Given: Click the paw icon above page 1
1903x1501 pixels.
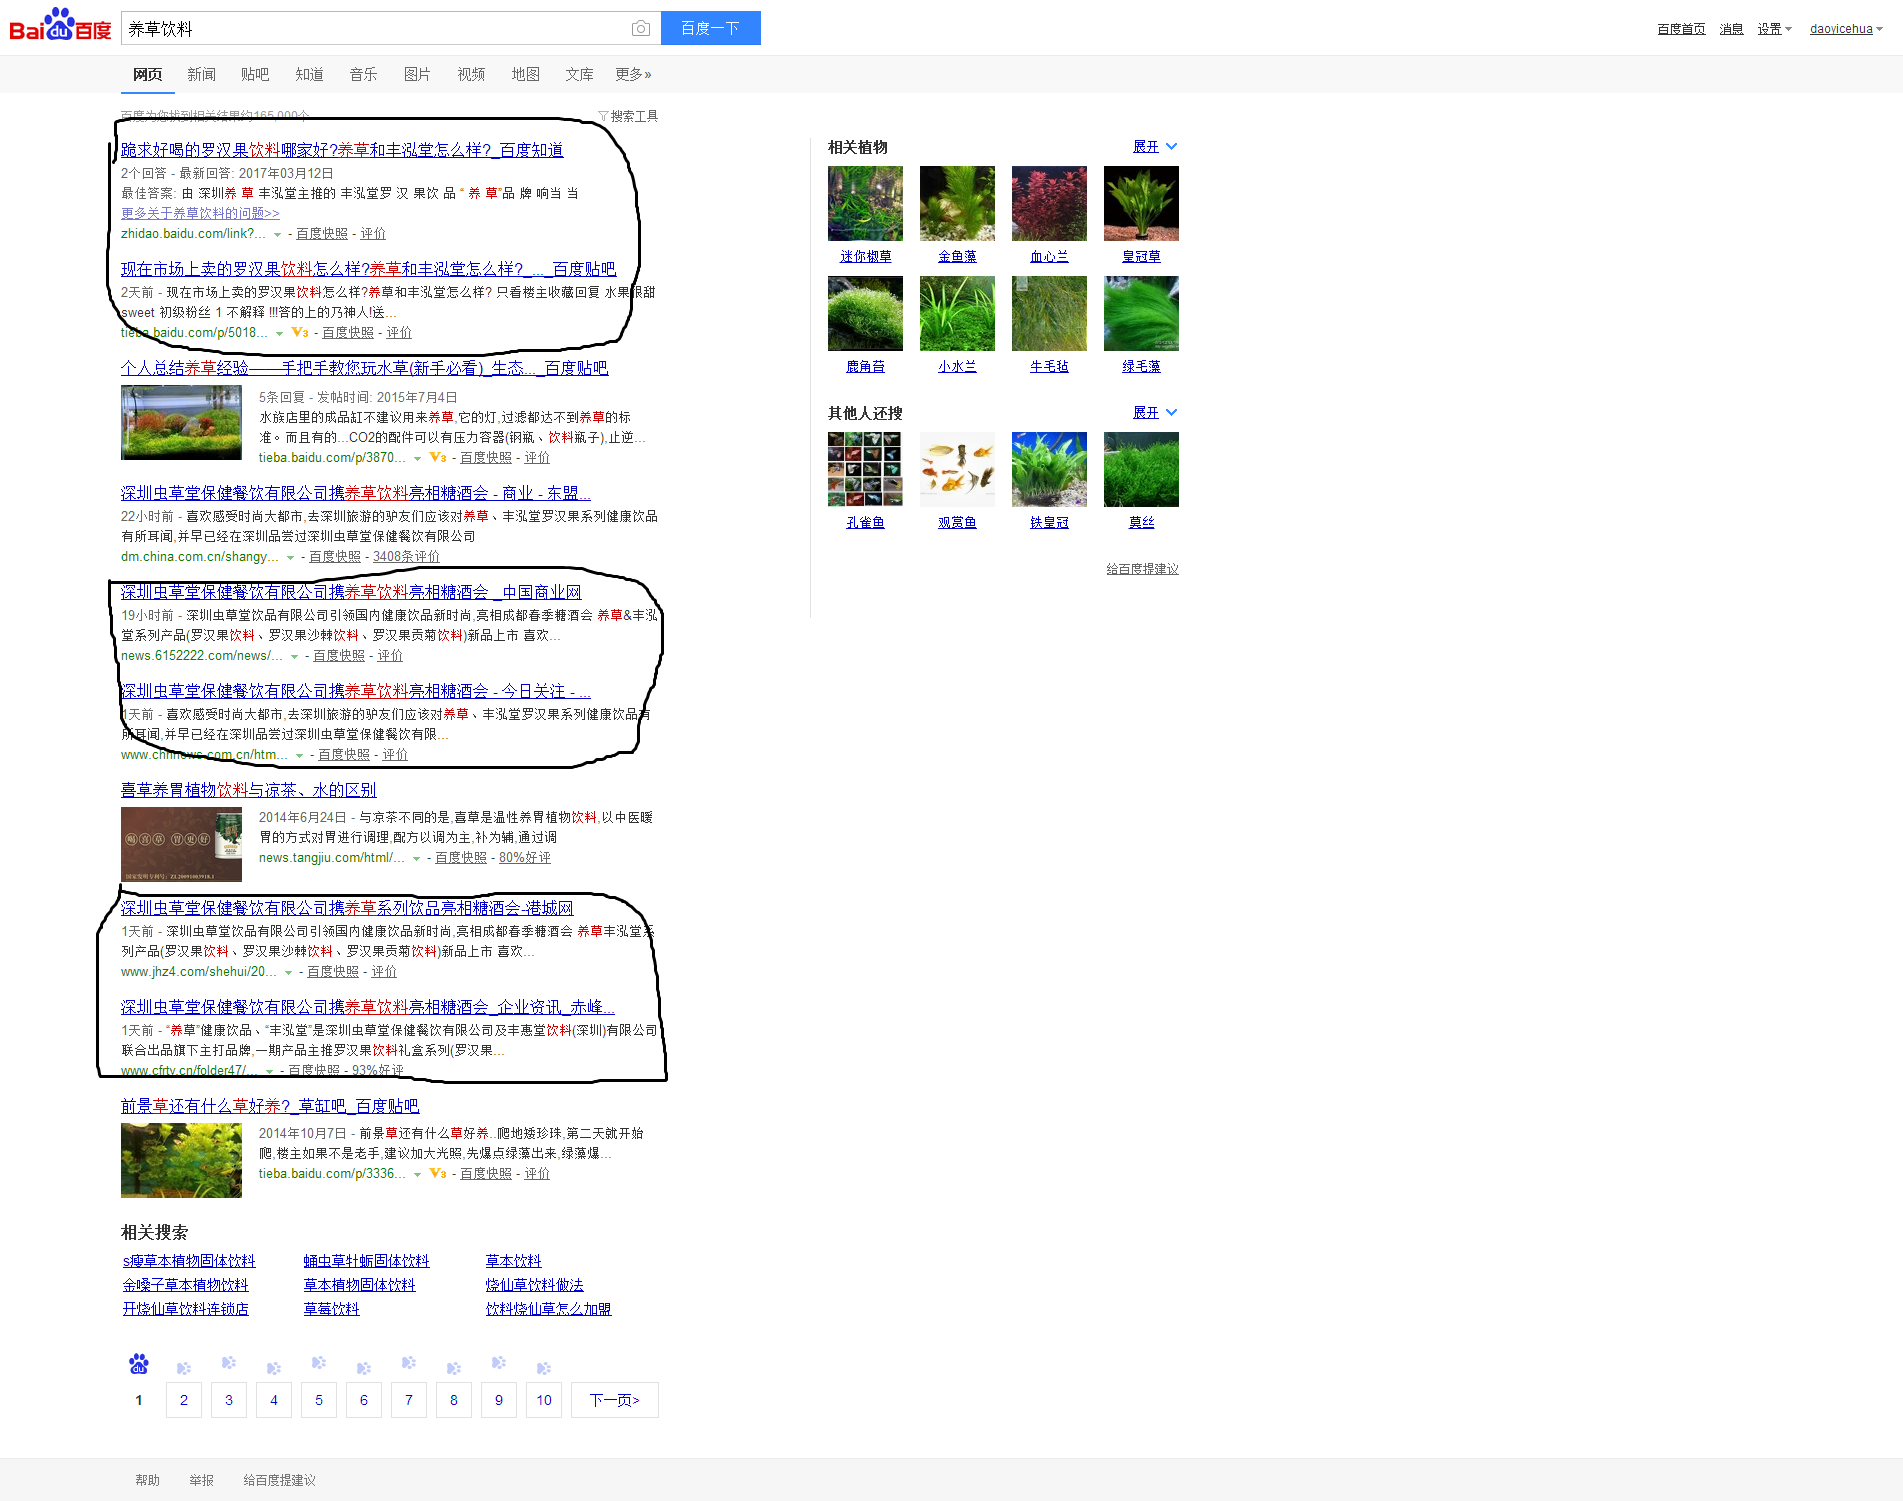Looking at the screenshot, I should pos(139,1364).
